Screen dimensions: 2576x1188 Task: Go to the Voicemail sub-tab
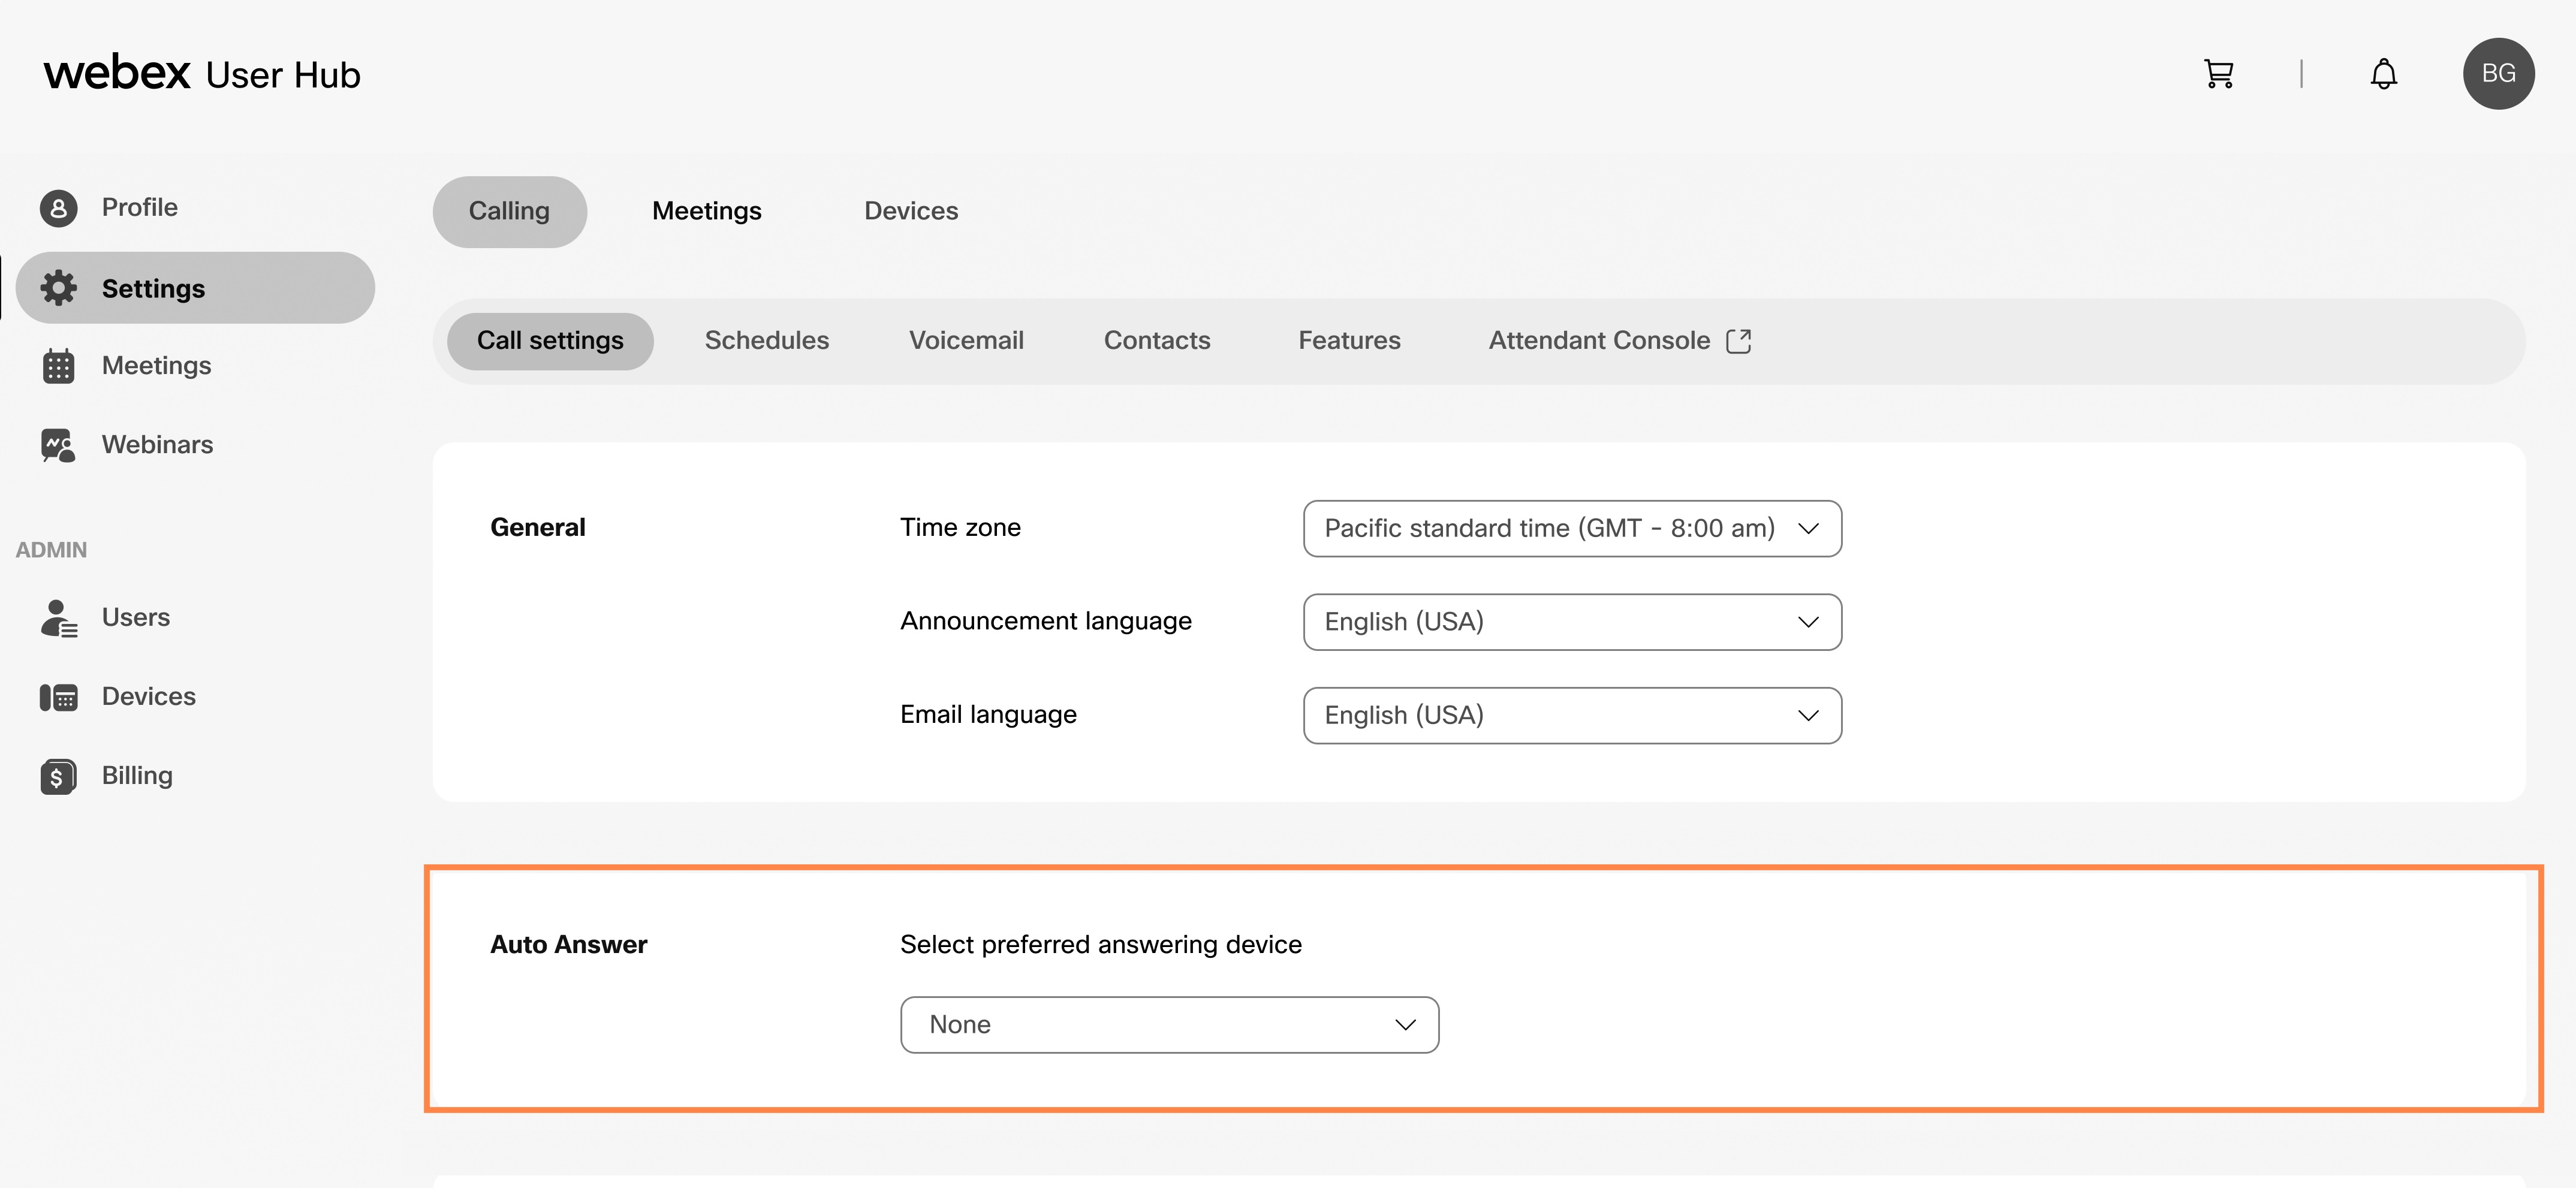coord(966,341)
